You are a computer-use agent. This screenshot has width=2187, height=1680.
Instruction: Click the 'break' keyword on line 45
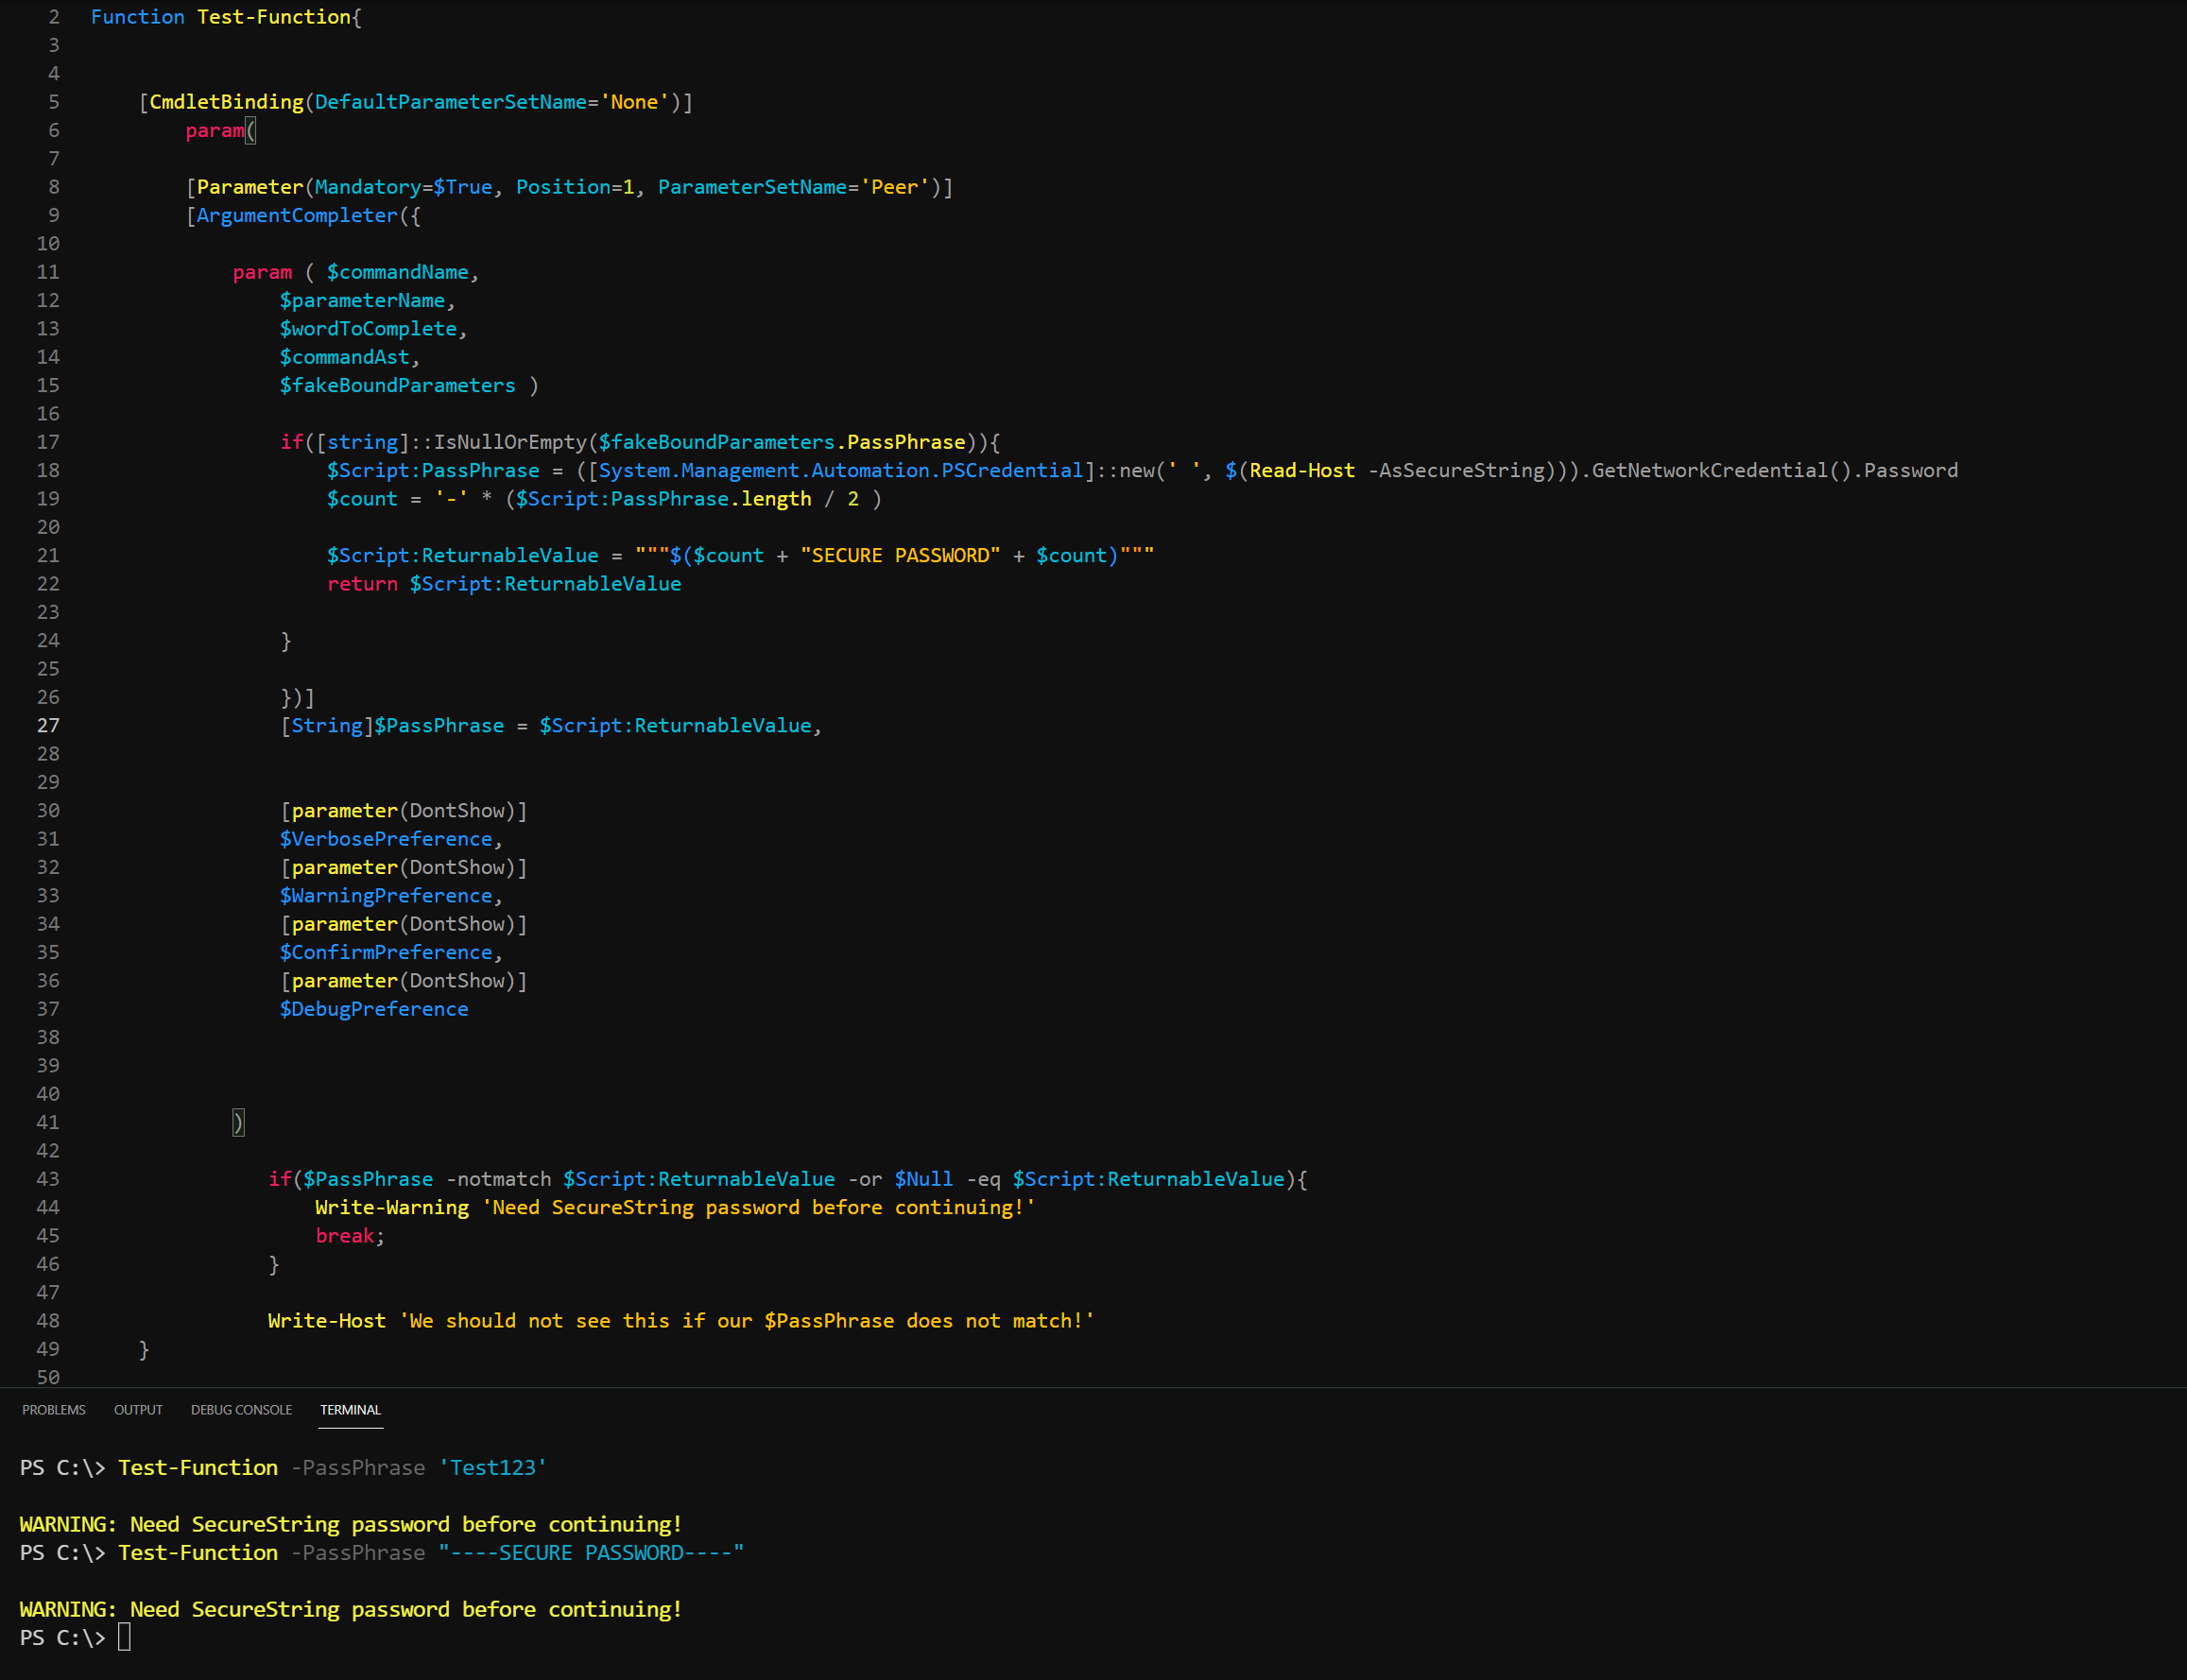345,1236
